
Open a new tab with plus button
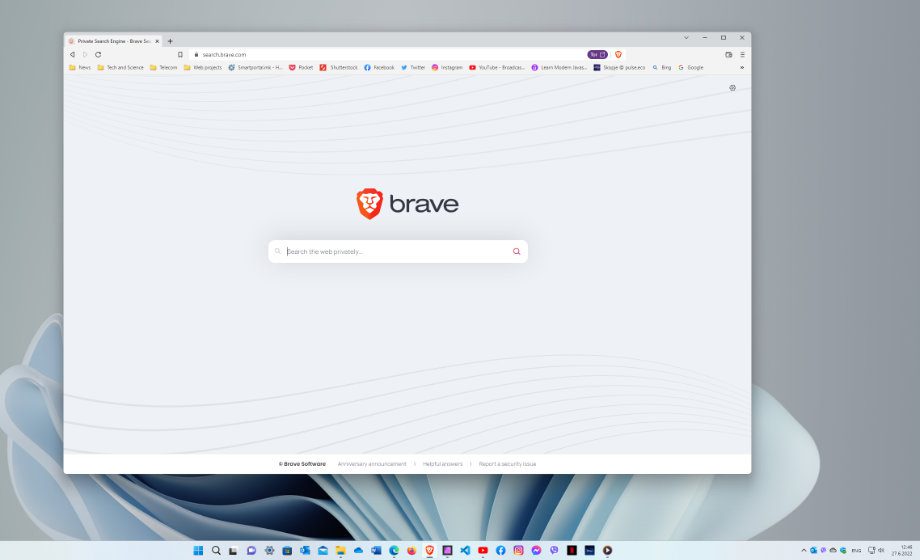170,41
